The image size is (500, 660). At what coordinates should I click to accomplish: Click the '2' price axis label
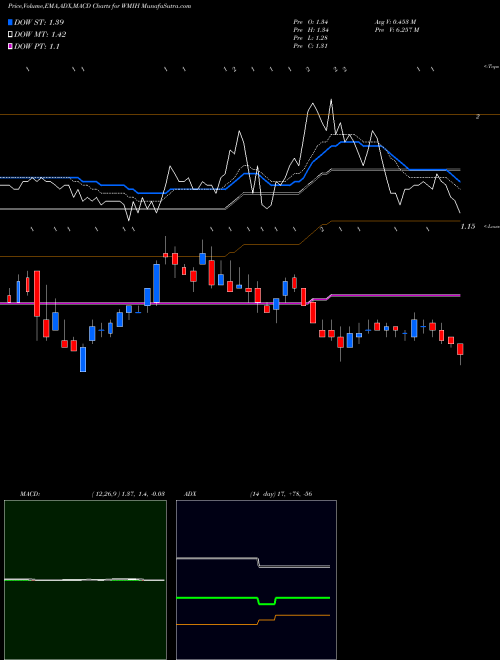[478, 117]
